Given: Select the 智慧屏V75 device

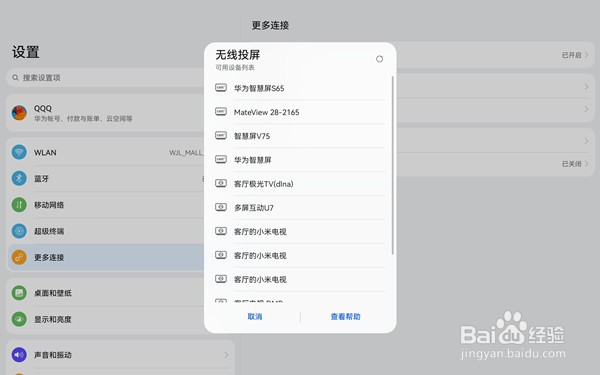Looking at the screenshot, I should tap(300, 136).
